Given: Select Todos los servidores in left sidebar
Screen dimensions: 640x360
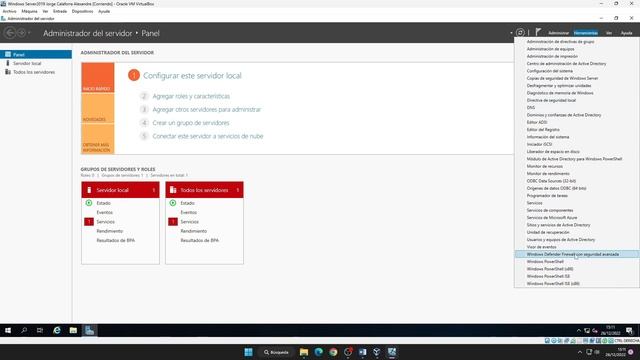Looking at the screenshot, I should [34, 72].
